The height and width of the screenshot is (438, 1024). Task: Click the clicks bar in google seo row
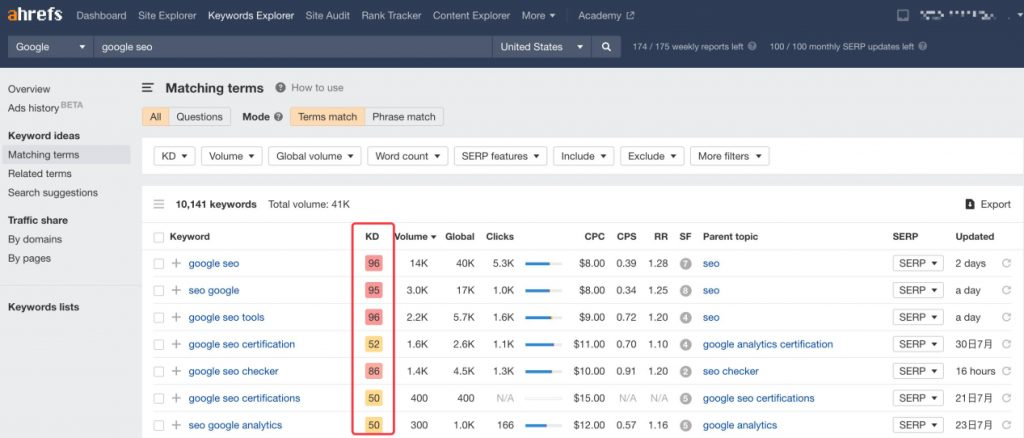pyautogui.click(x=543, y=264)
